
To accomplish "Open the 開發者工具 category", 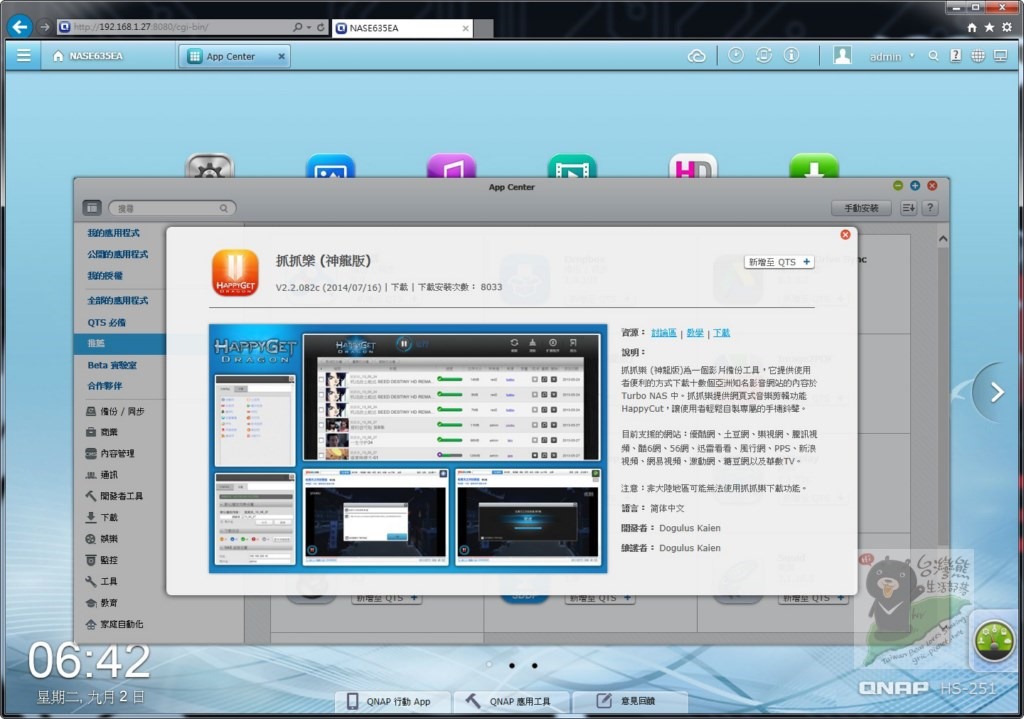I will [x=114, y=496].
